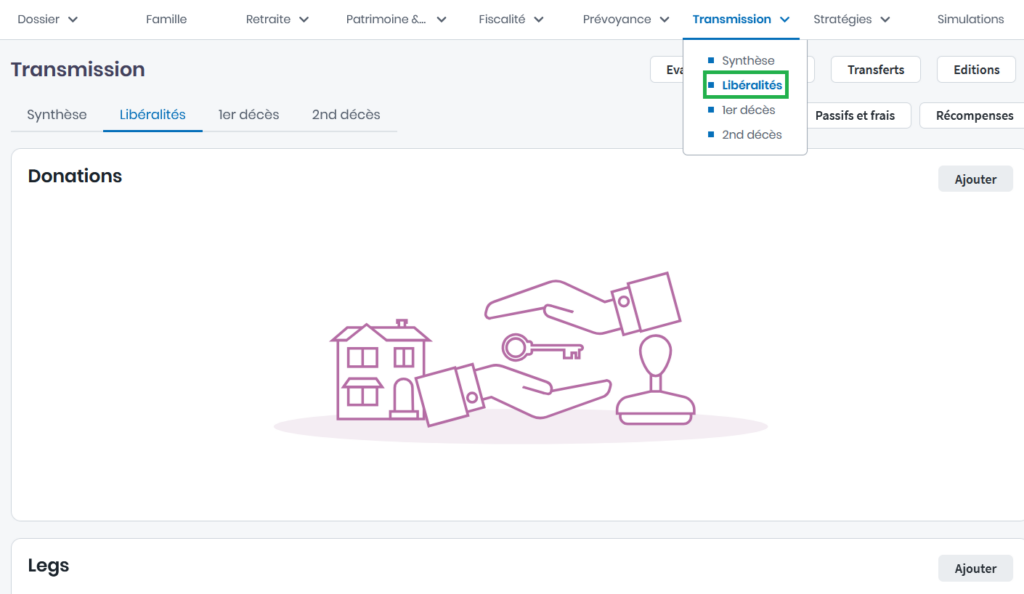The width and height of the screenshot is (1024, 594).
Task: Go to Simulations in top navigation
Action: click(x=970, y=19)
